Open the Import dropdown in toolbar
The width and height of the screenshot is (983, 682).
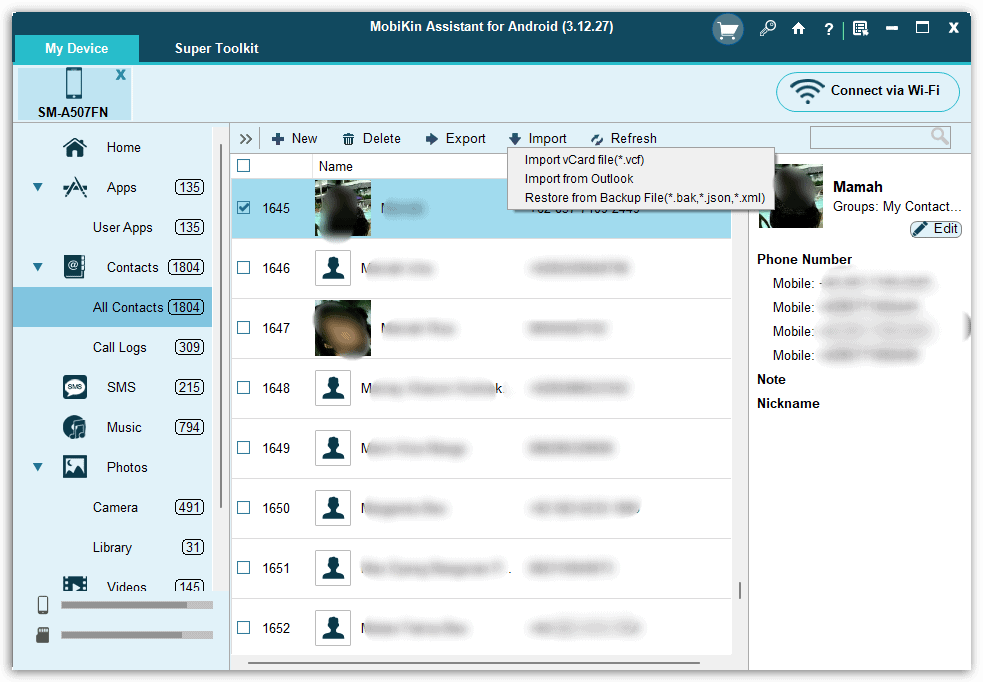(538, 139)
